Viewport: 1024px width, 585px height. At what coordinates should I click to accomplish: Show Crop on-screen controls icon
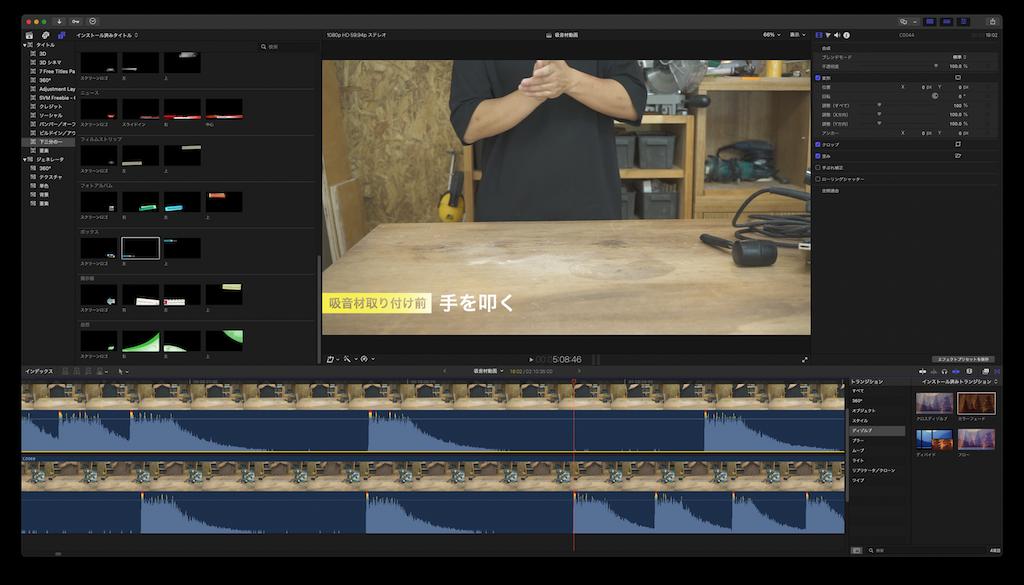pyautogui.click(x=958, y=144)
